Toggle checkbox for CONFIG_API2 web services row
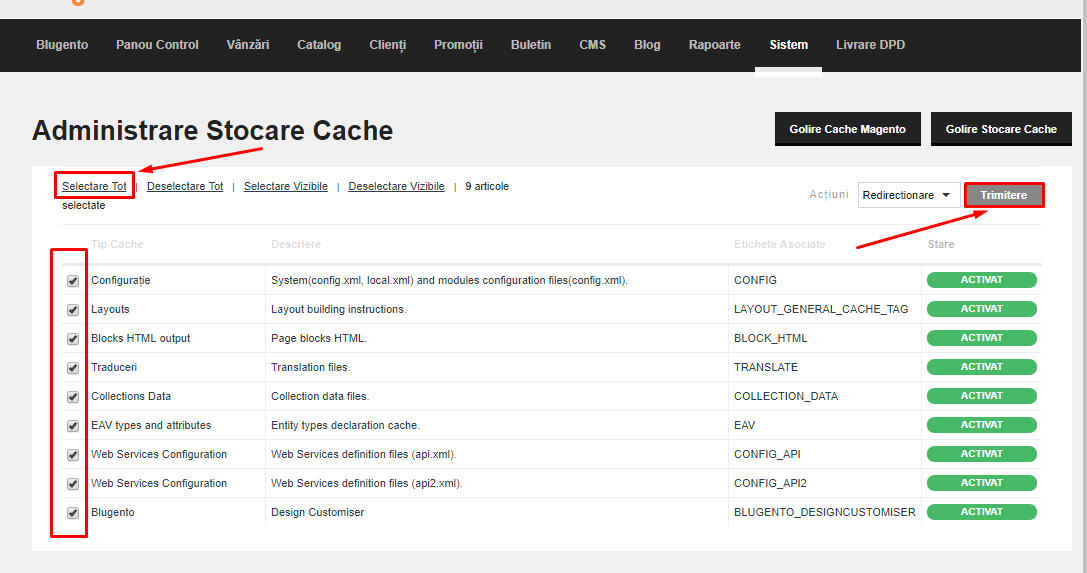The image size is (1087, 573). point(73,484)
